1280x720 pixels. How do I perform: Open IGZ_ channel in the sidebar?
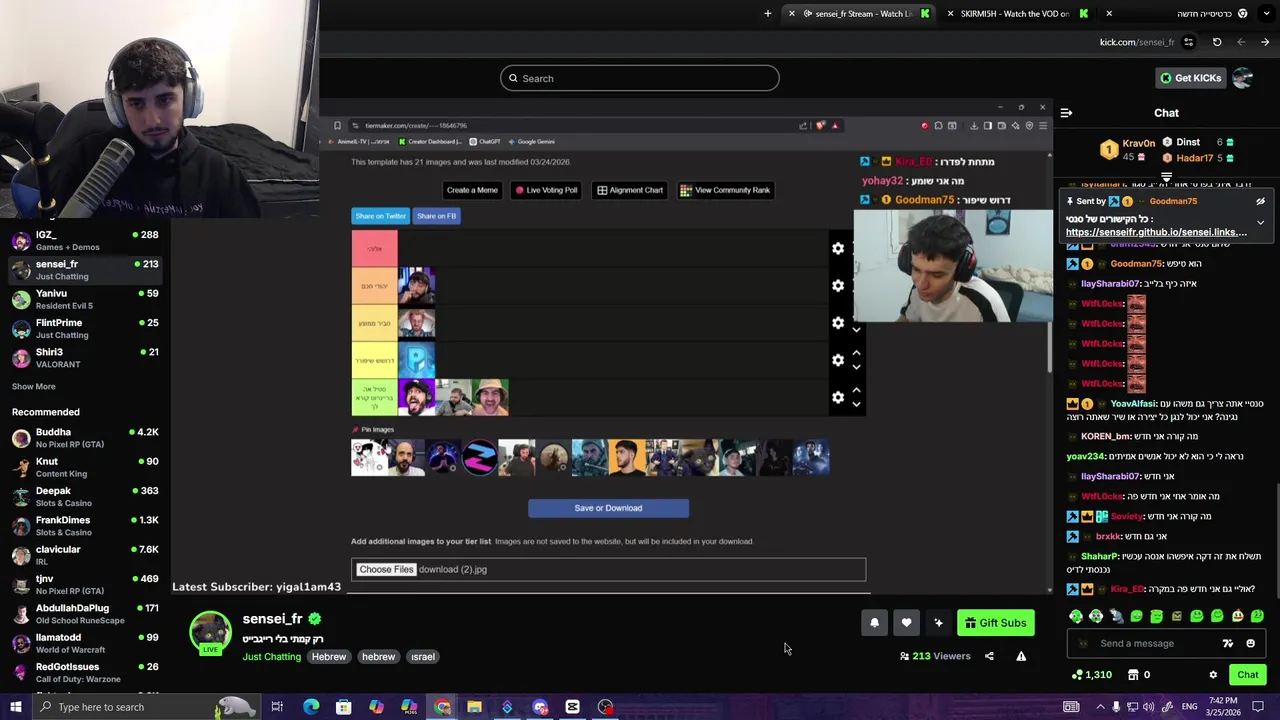[x=85, y=240]
